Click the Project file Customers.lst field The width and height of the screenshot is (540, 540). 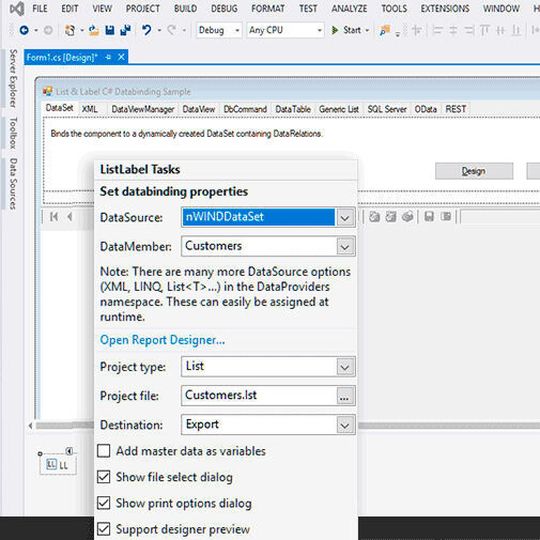click(259, 396)
